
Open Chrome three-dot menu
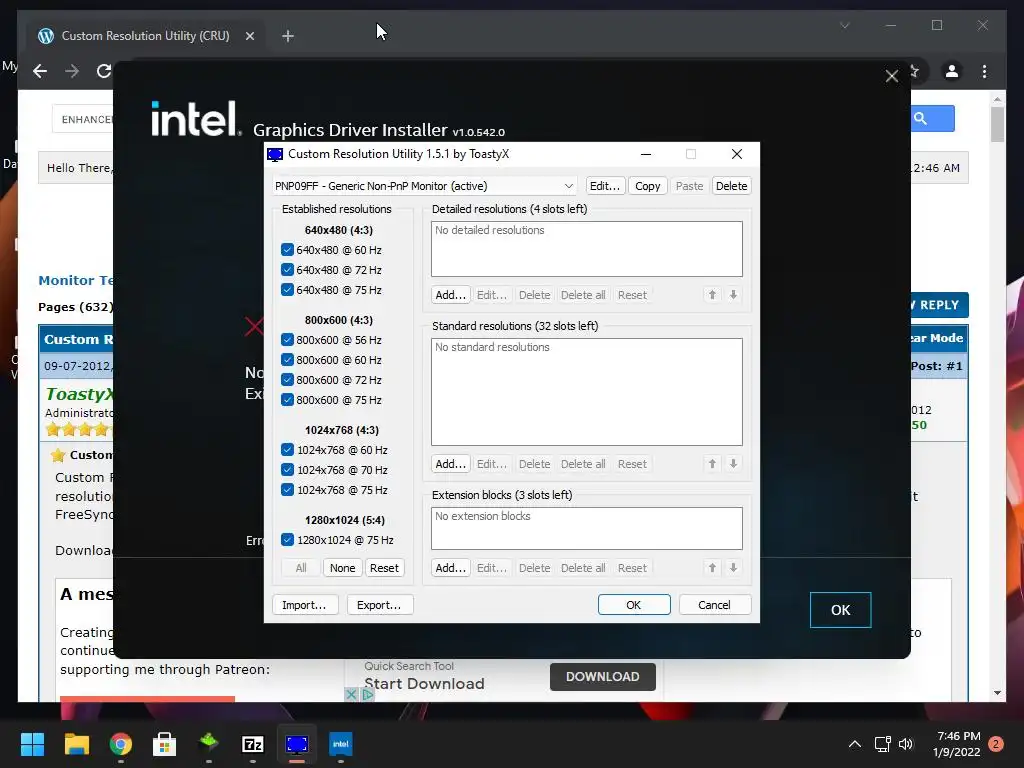(985, 71)
